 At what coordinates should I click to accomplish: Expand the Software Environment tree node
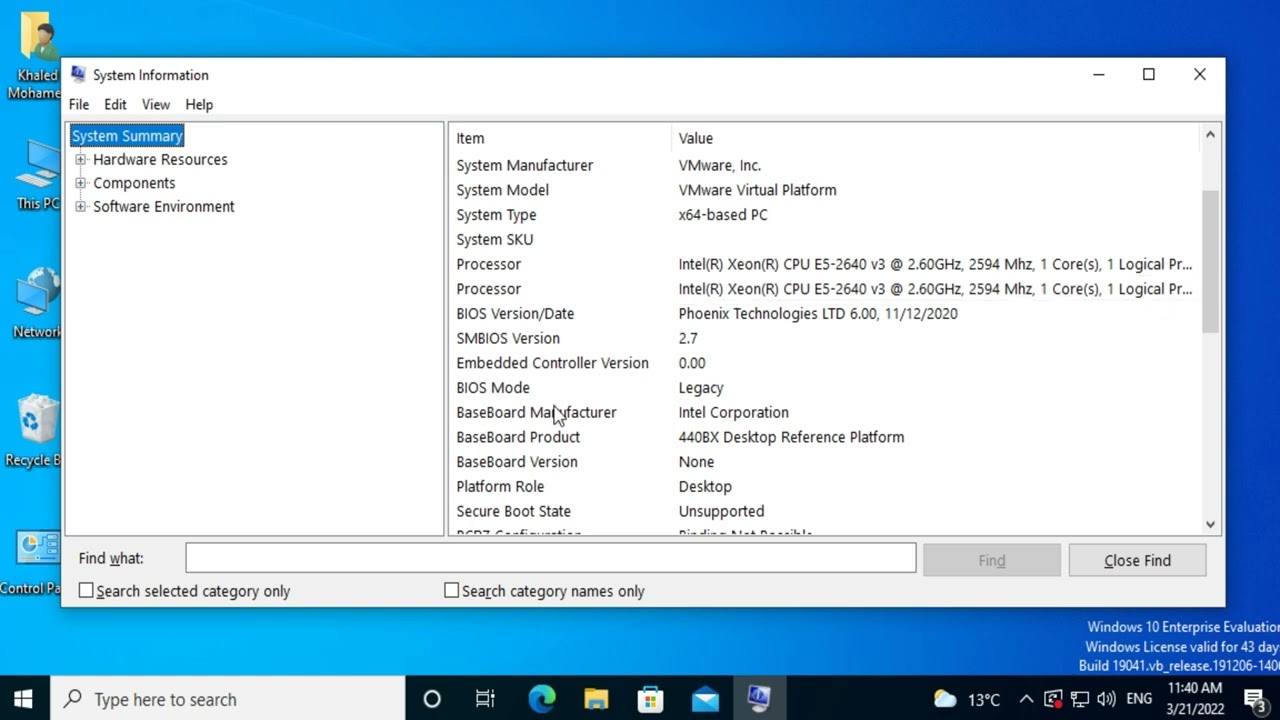[x=80, y=207]
